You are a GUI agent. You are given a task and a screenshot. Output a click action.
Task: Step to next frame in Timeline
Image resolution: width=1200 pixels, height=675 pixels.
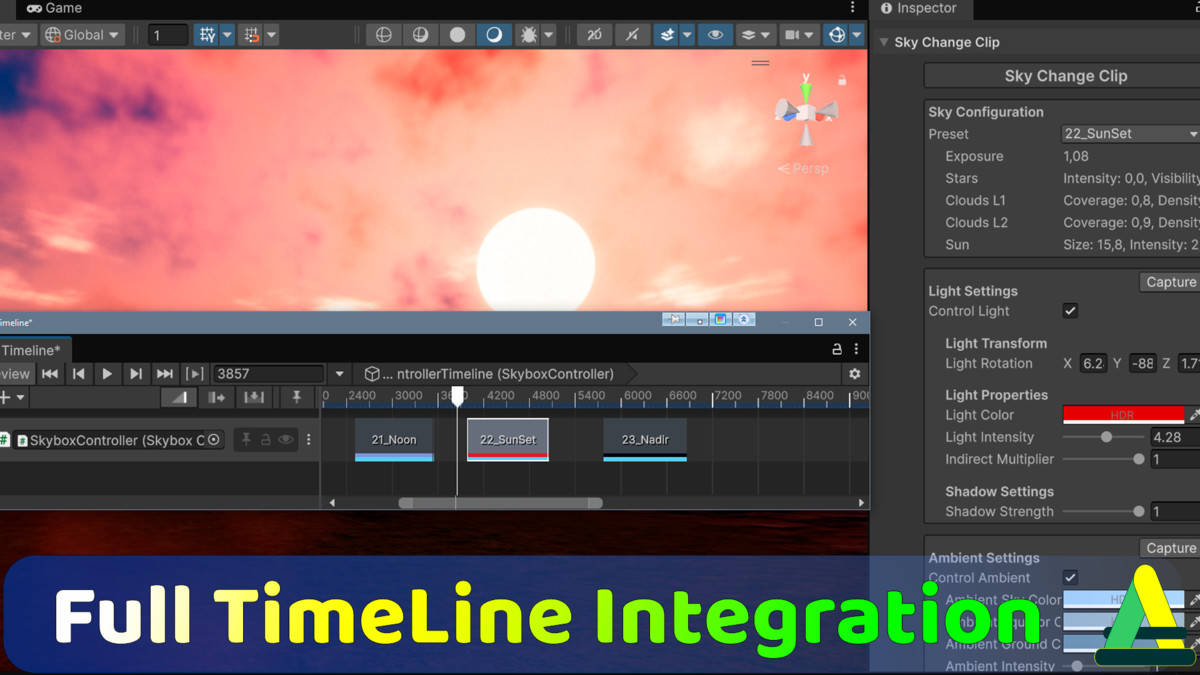pyautogui.click(x=136, y=374)
